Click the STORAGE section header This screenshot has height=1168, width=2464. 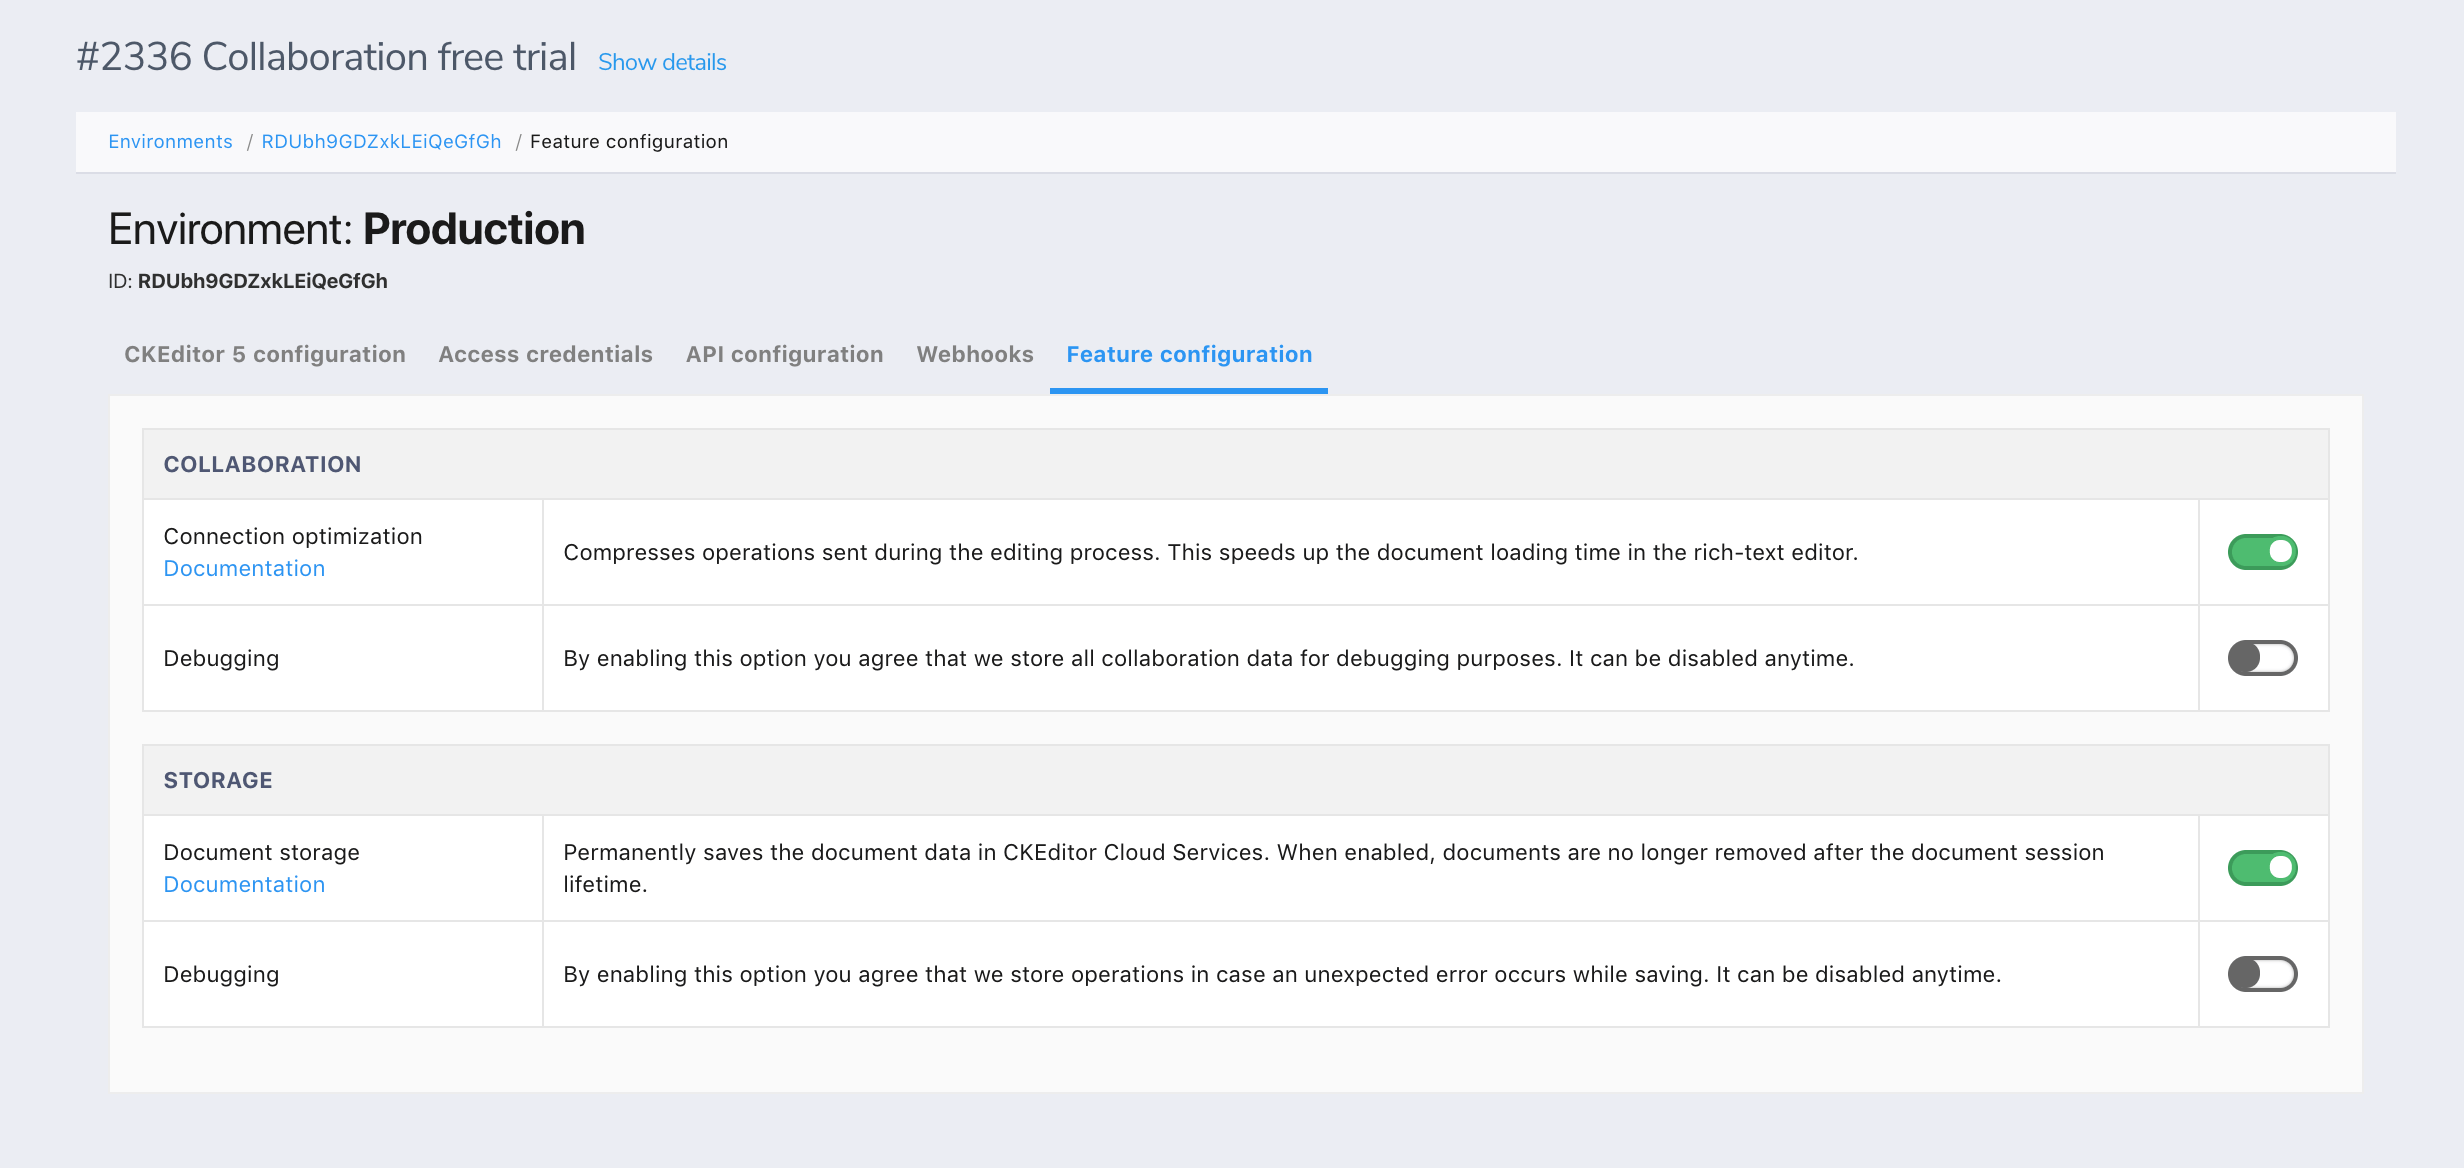click(218, 781)
